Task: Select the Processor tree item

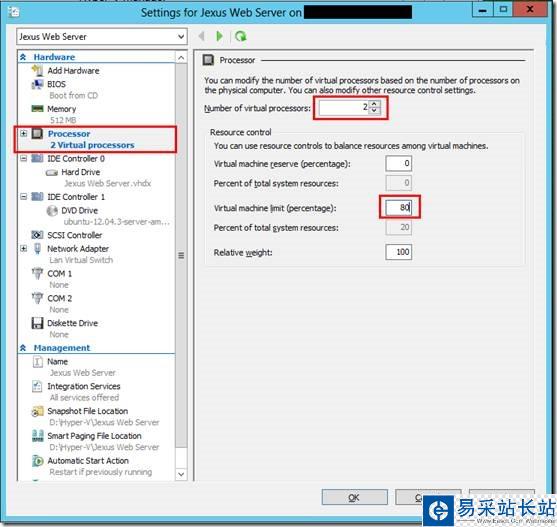Action: 69,134
